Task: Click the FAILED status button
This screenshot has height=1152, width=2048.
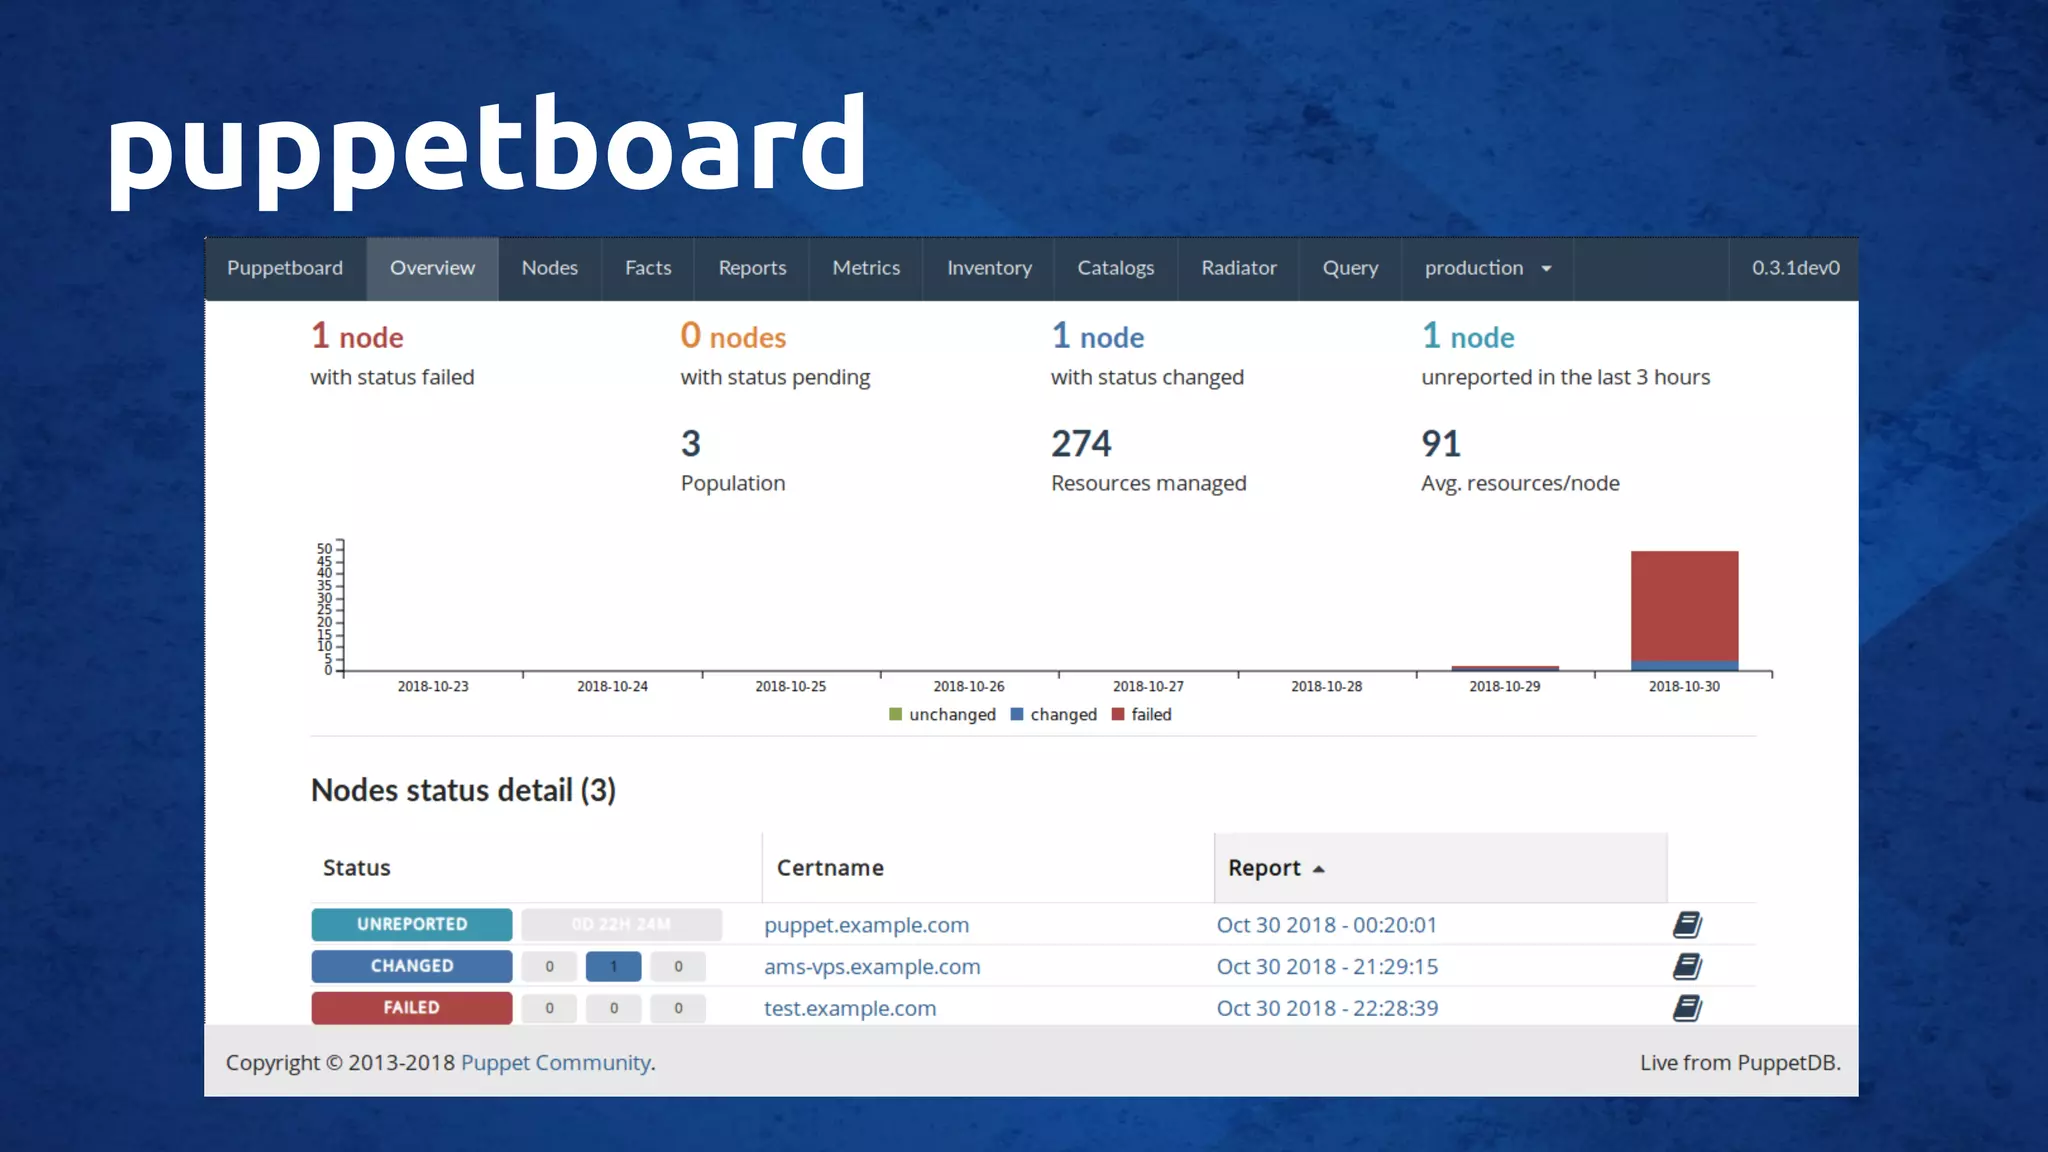Action: 412,1008
